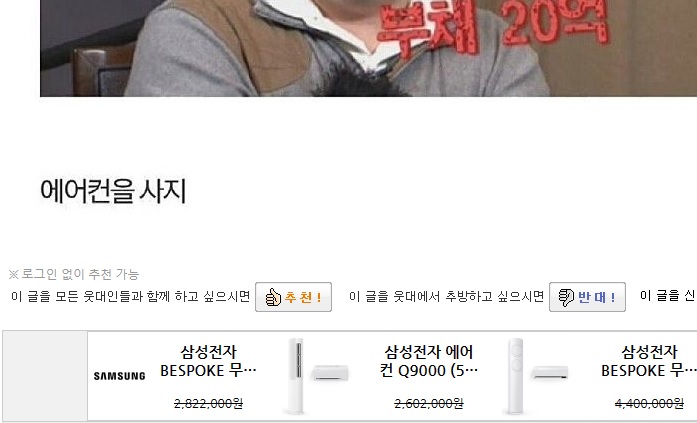Click the gray panel left of Samsung ad
Image resolution: width=697 pixels, height=423 pixels.
[x=45, y=376]
